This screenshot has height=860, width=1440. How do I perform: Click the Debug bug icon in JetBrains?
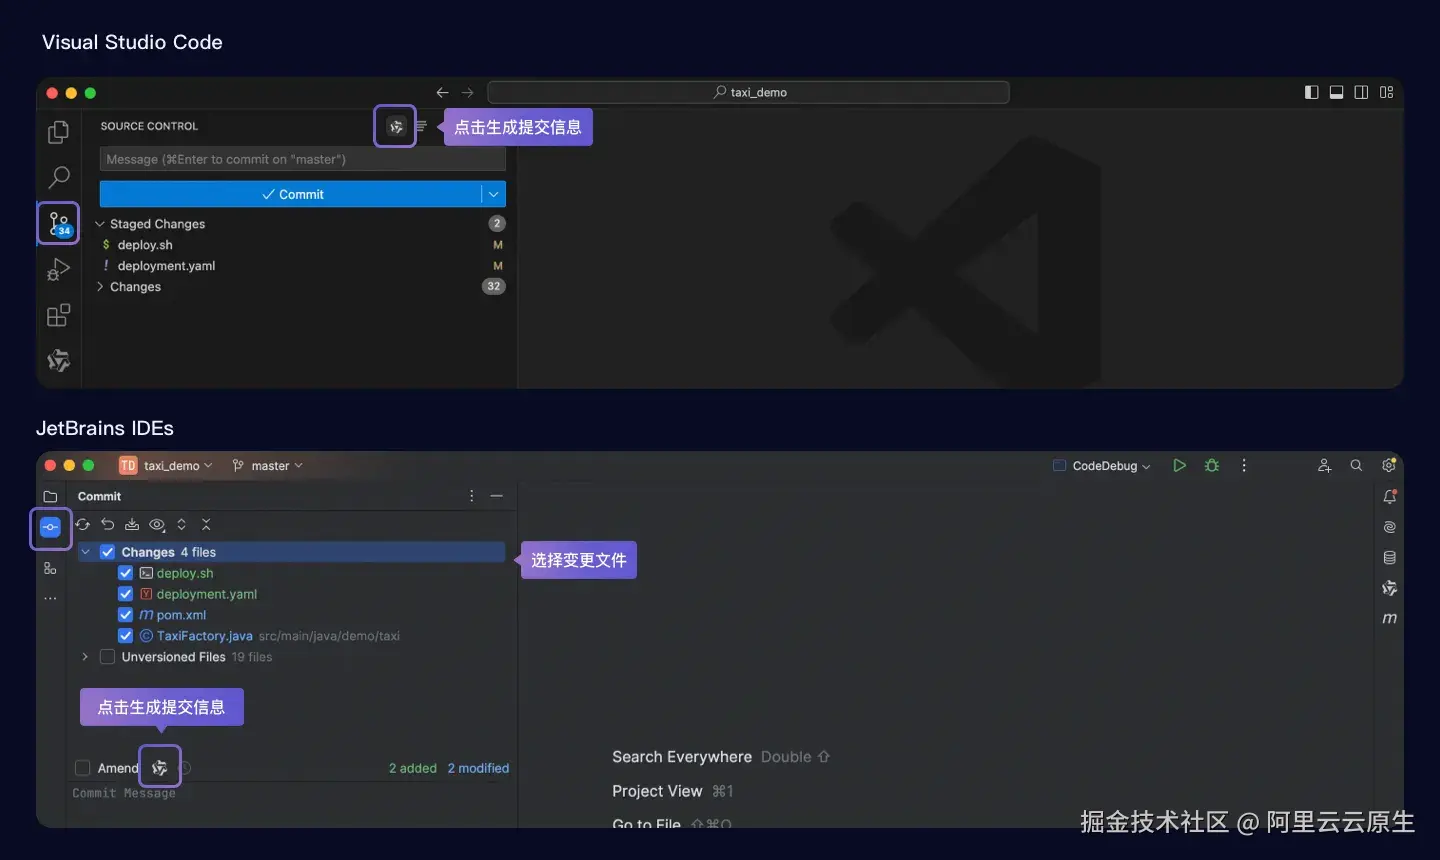tap(1212, 466)
